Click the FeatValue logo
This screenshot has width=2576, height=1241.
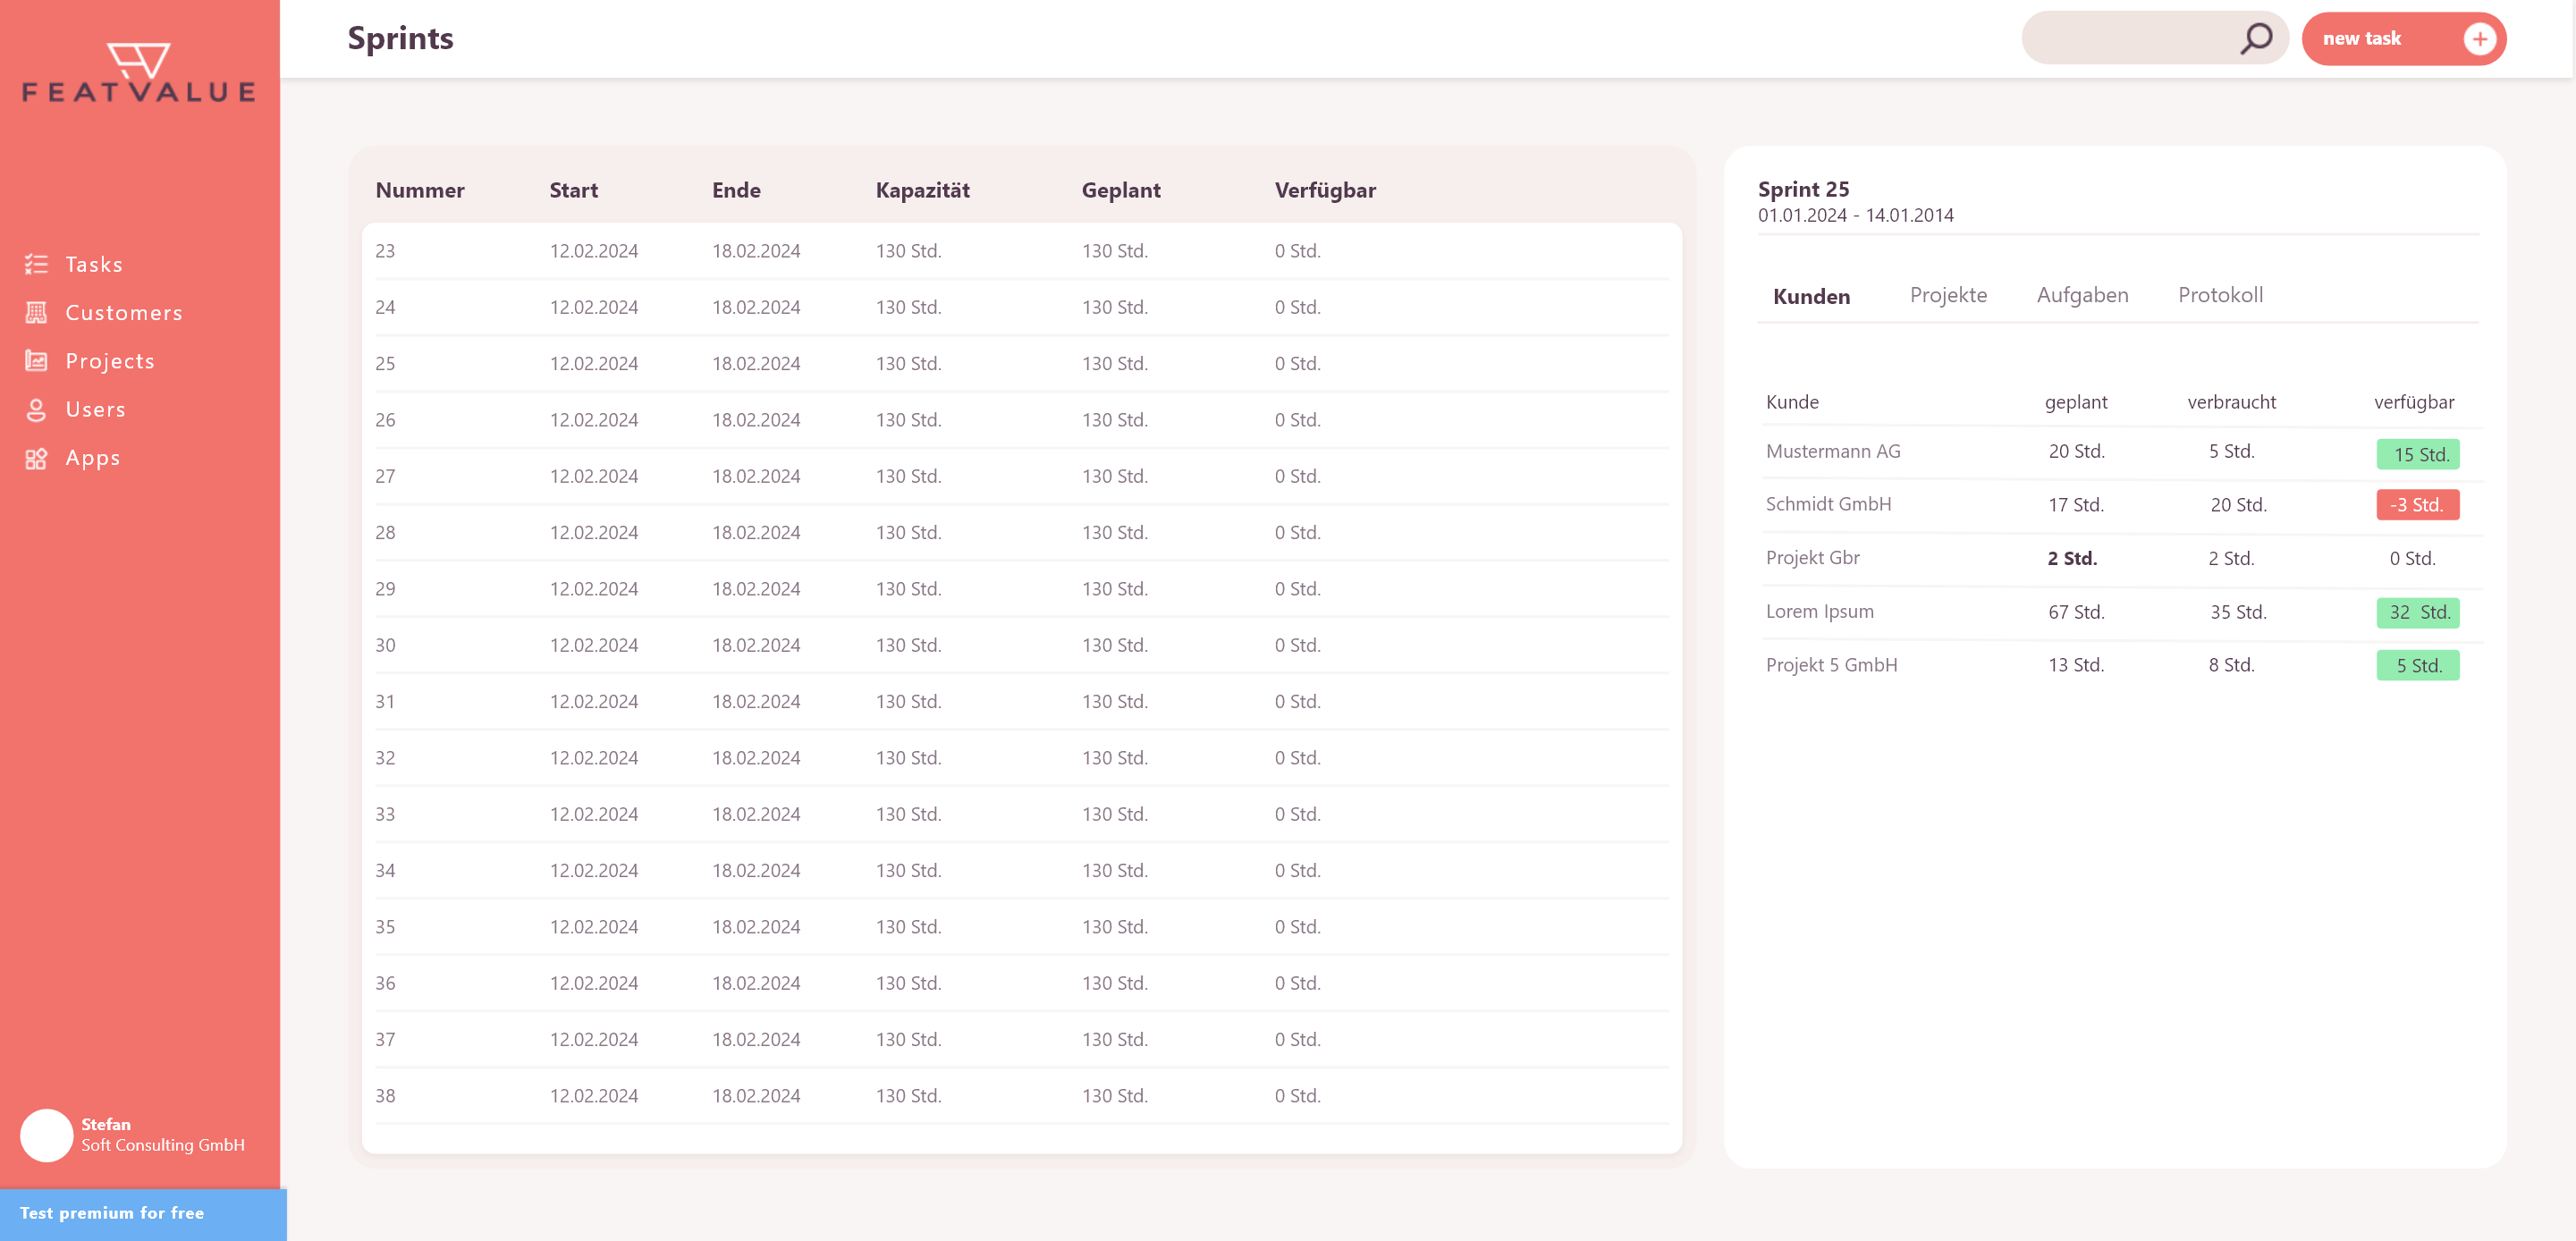click(139, 72)
